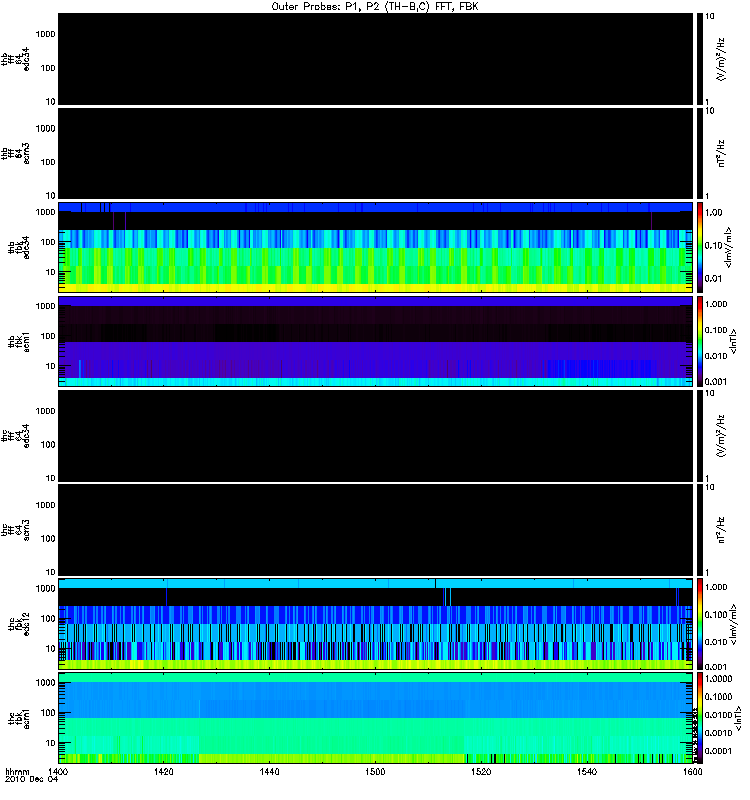This screenshot has height=800, width=750.
Task: Click the '(V/m)²/Hz' unit label of thb fff edc34
Action: tap(720, 59)
